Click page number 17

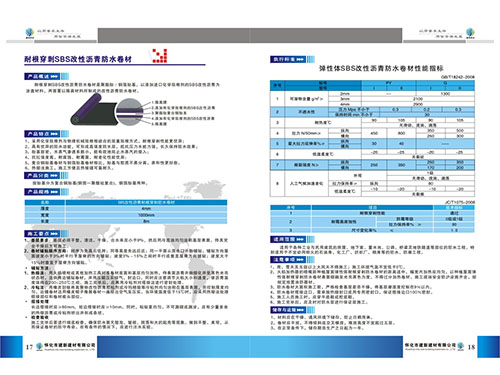pyautogui.click(x=29, y=347)
